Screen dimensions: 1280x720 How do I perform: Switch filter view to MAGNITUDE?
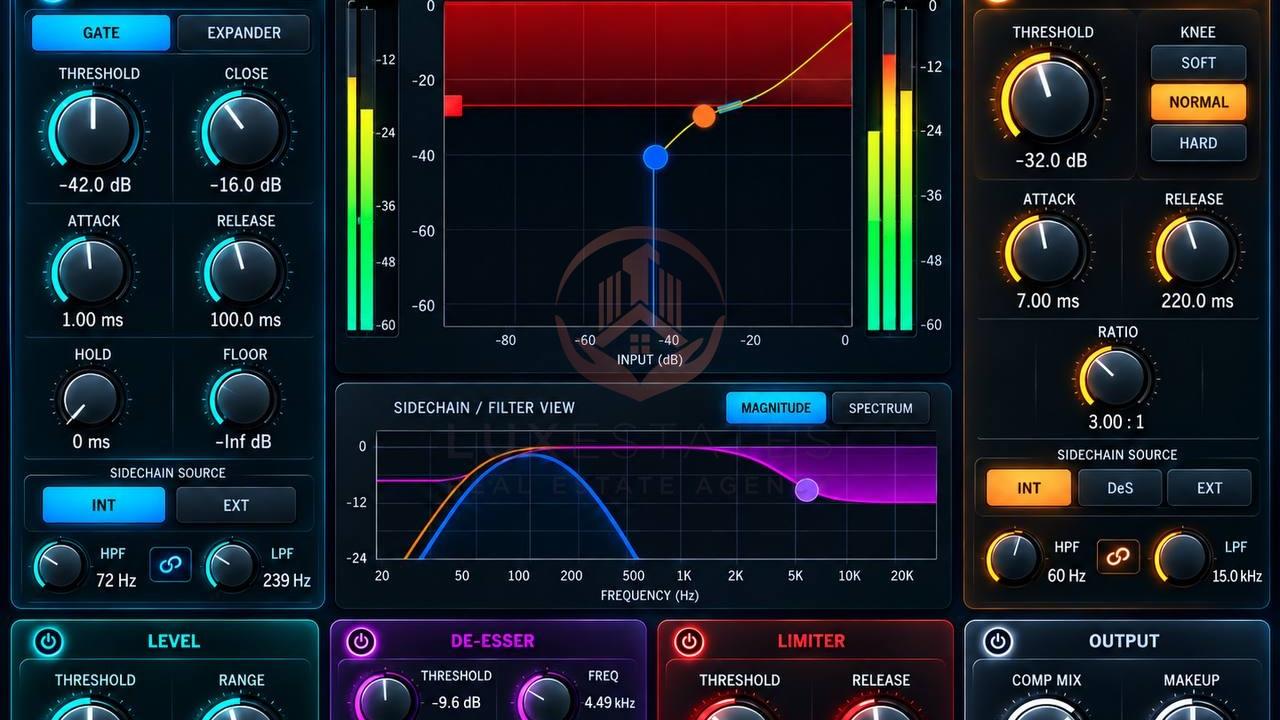point(776,408)
